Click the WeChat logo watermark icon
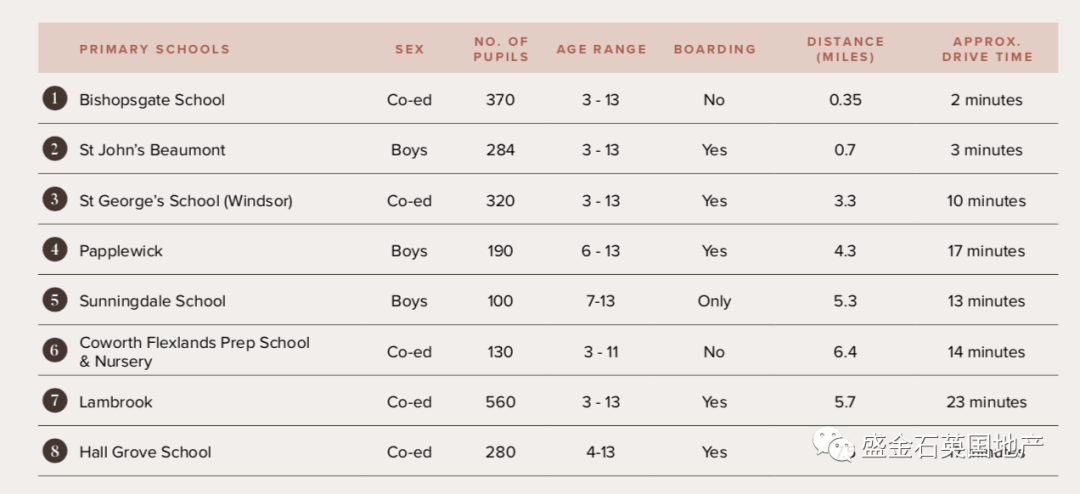 (833, 445)
